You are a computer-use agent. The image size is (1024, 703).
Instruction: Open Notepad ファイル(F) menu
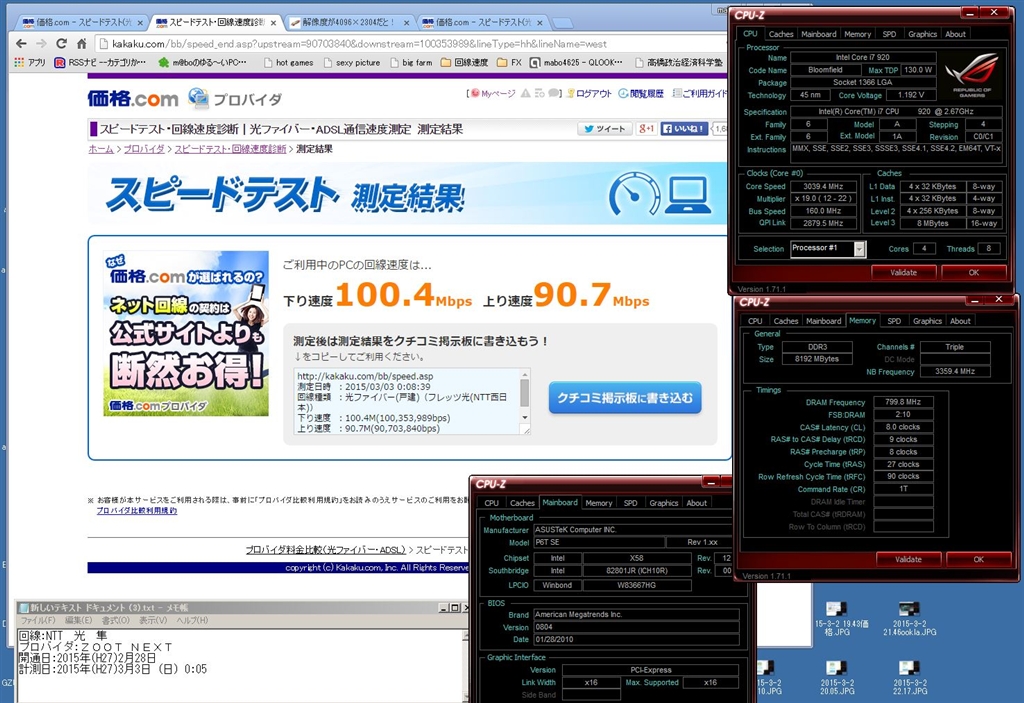[38, 620]
